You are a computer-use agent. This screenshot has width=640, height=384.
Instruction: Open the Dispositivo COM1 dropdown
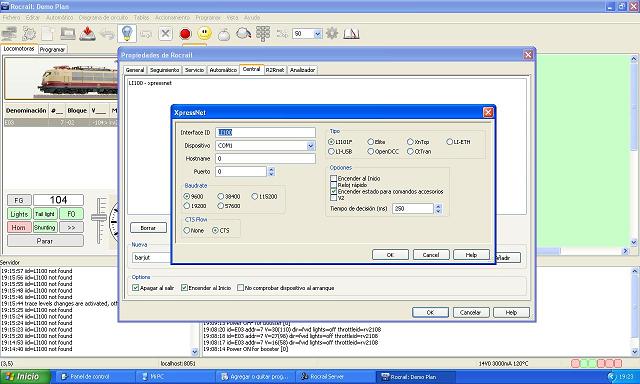(311, 146)
